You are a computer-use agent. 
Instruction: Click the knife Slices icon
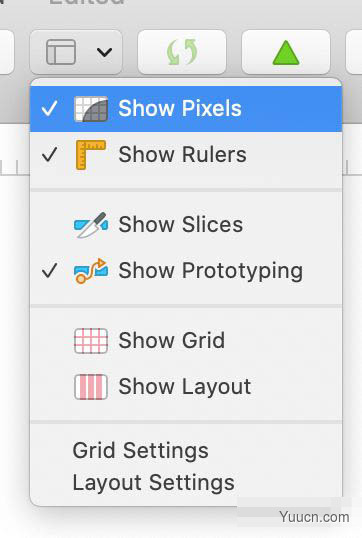pyautogui.click(x=91, y=225)
